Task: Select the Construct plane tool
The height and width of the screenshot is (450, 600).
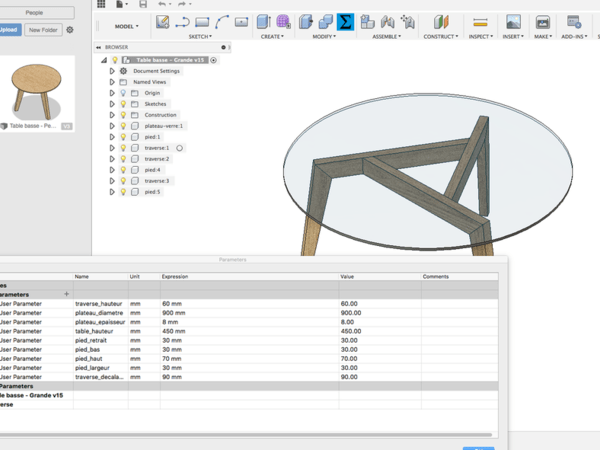Action: 441,22
